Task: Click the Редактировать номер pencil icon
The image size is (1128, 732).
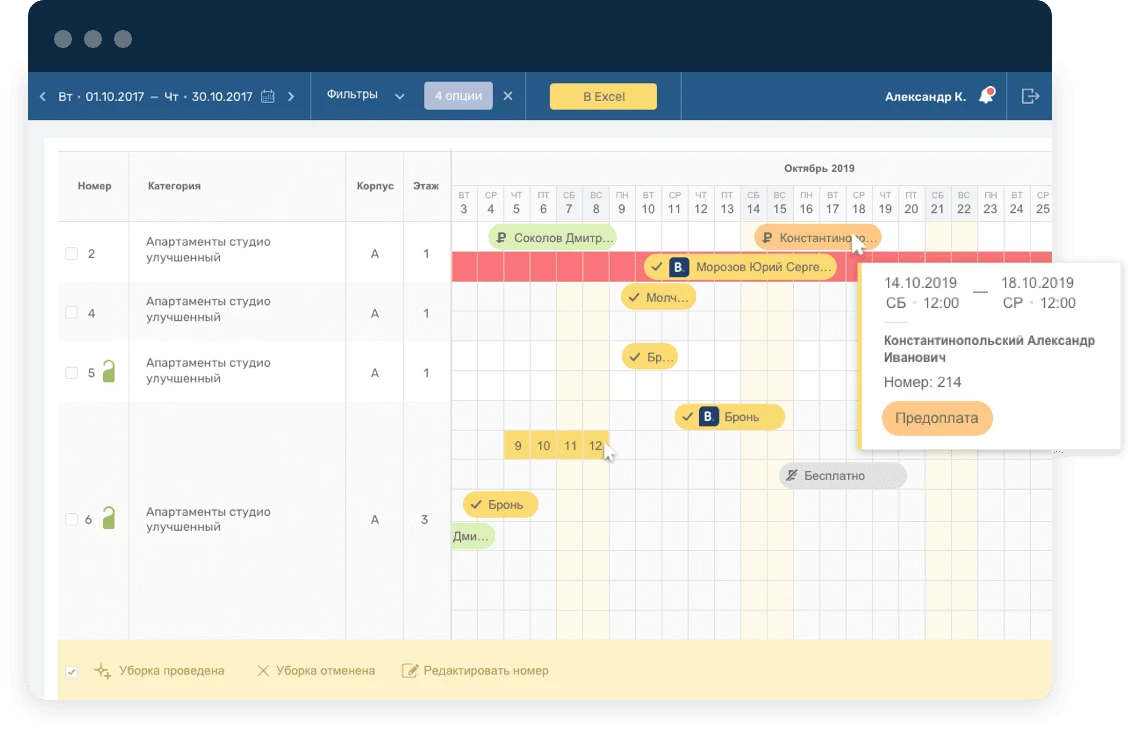Action: (409, 671)
